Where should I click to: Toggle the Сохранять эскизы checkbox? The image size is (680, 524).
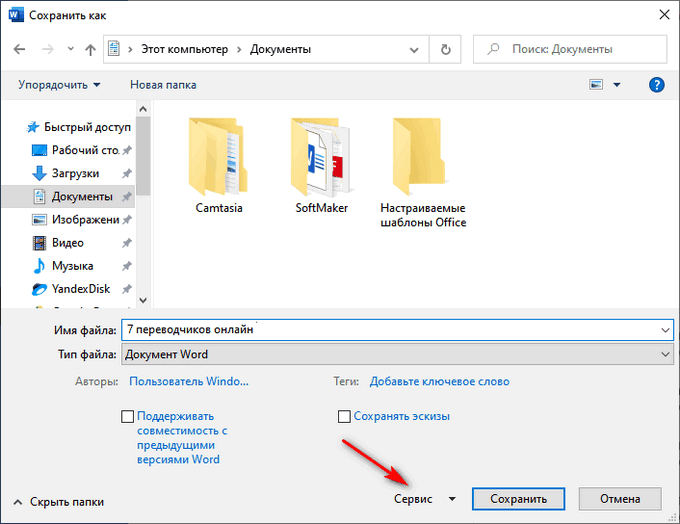[344, 416]
